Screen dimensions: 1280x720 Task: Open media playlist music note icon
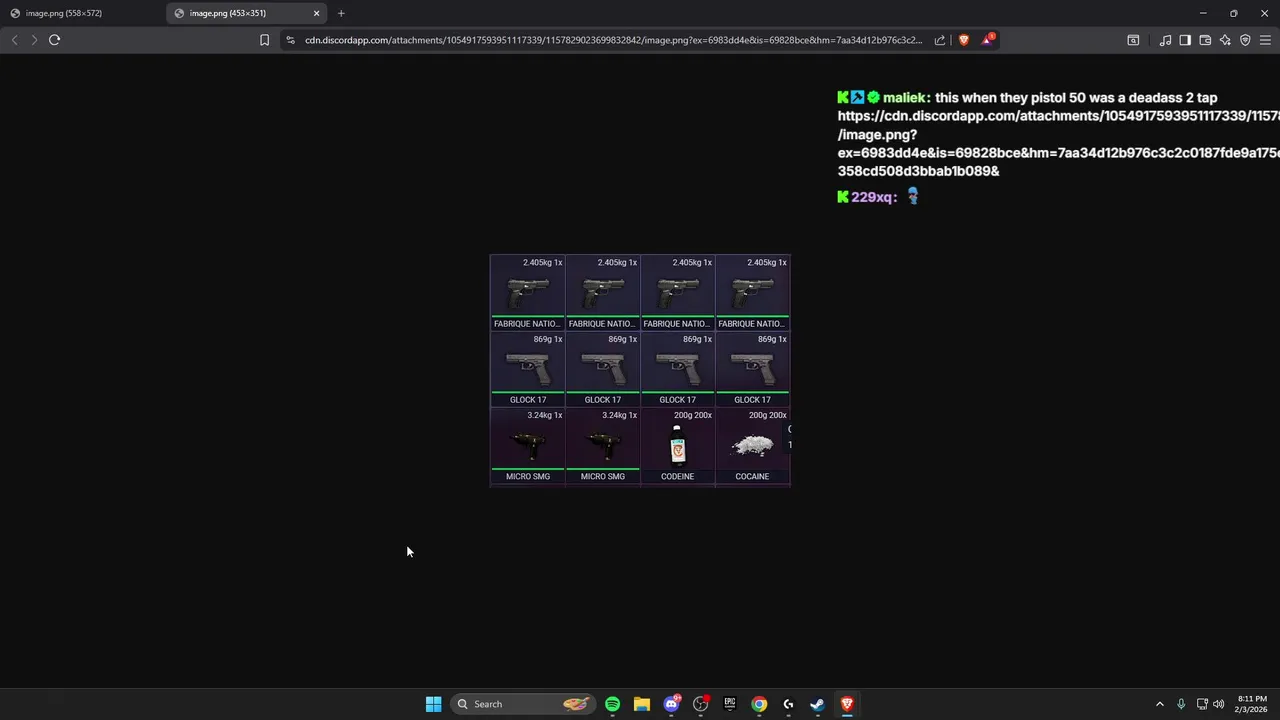click(x=1165, y=40)
